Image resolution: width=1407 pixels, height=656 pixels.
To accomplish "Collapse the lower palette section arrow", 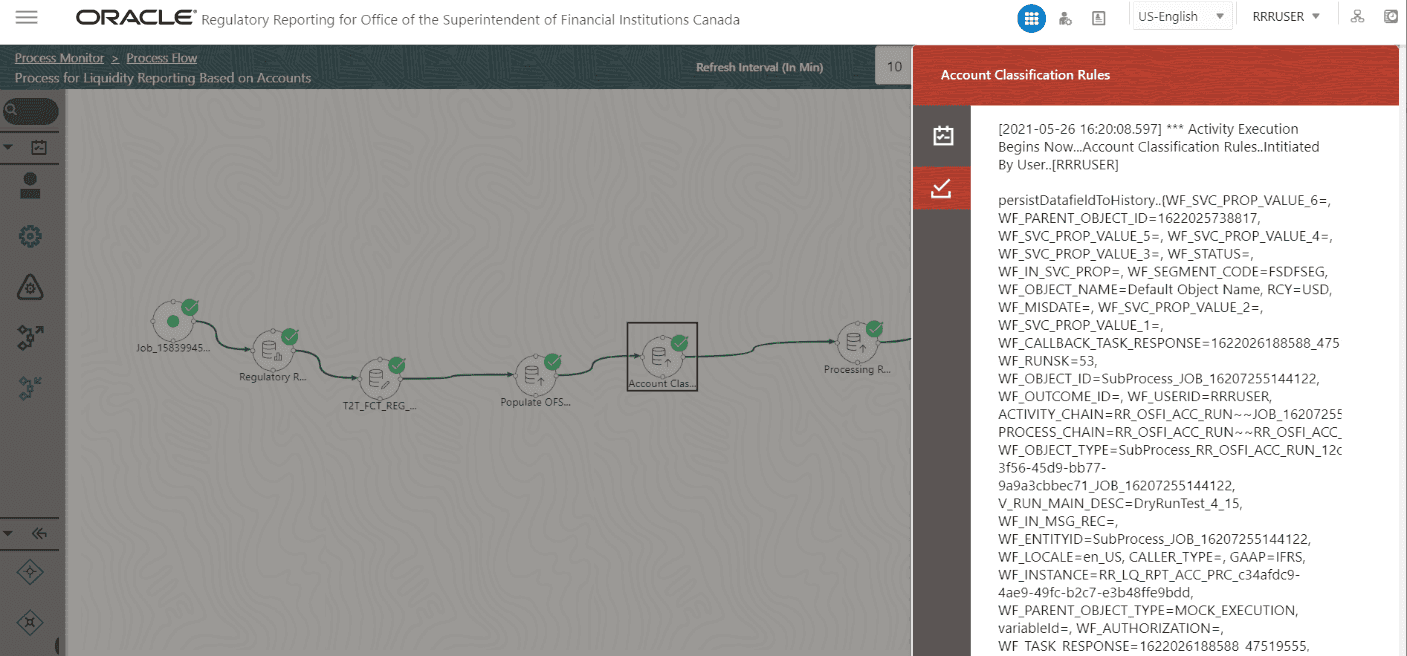I will point(8,533).
